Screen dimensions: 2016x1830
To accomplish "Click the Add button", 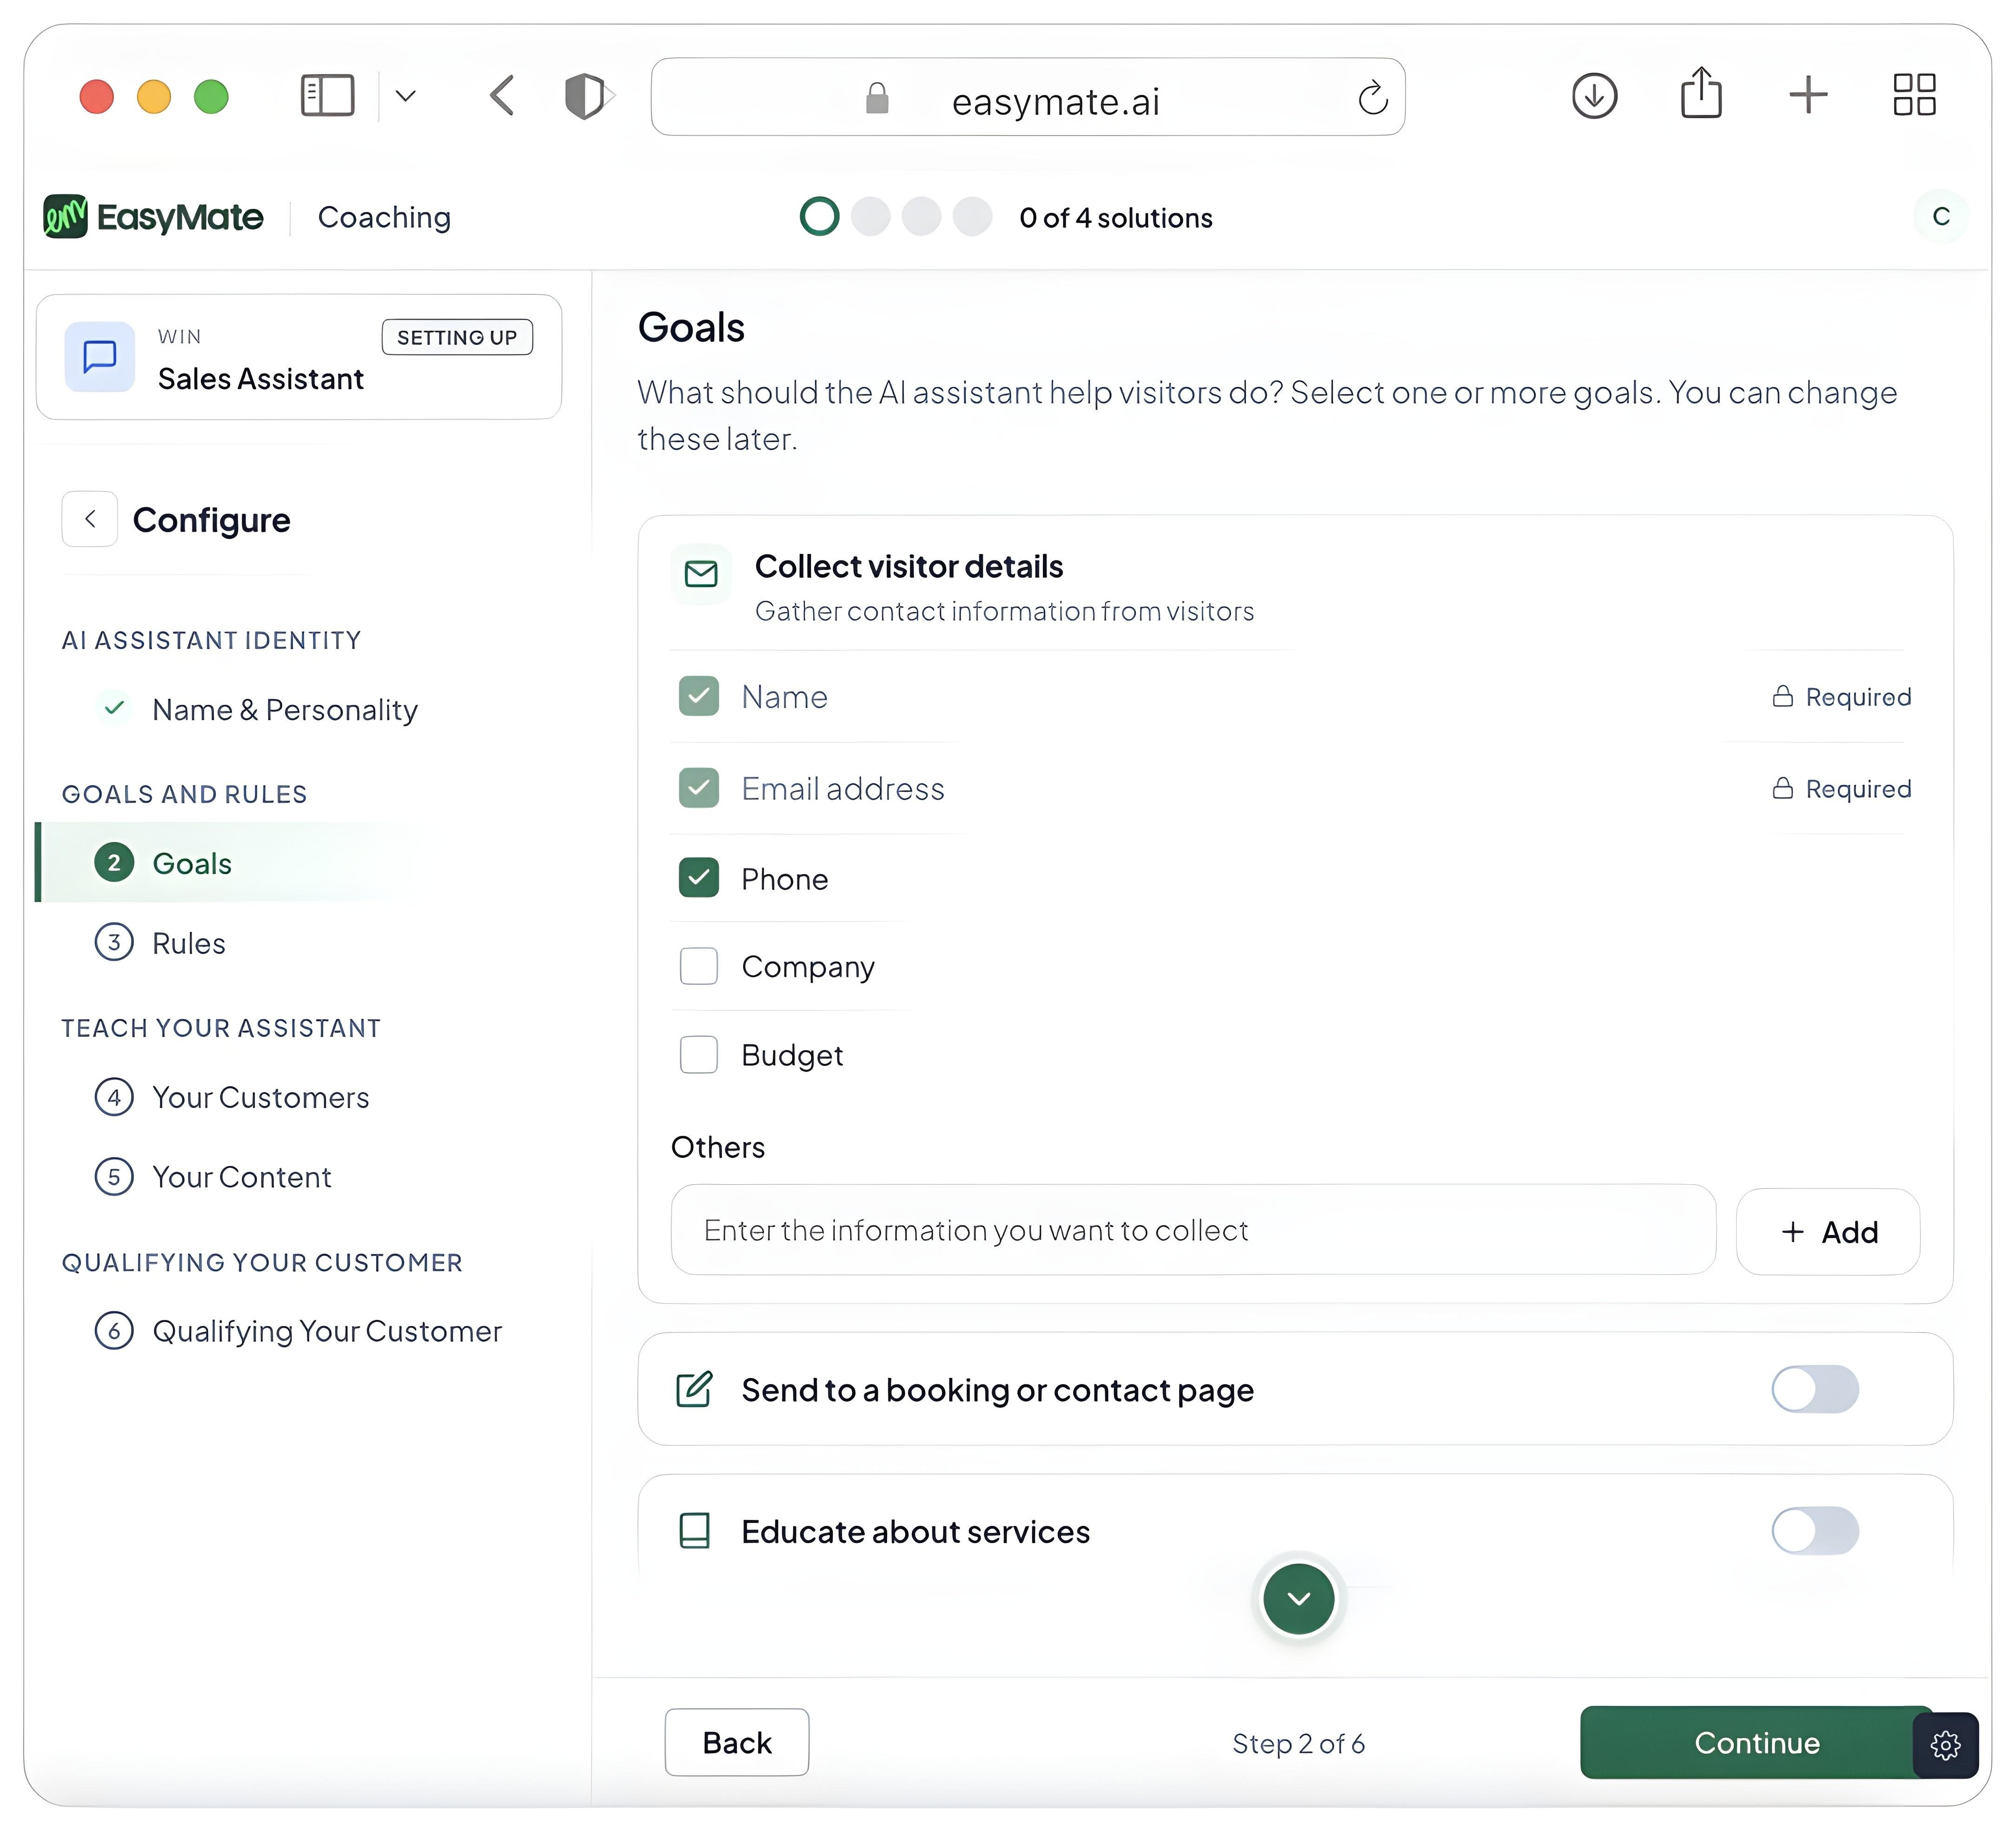I will 1828,1231.
